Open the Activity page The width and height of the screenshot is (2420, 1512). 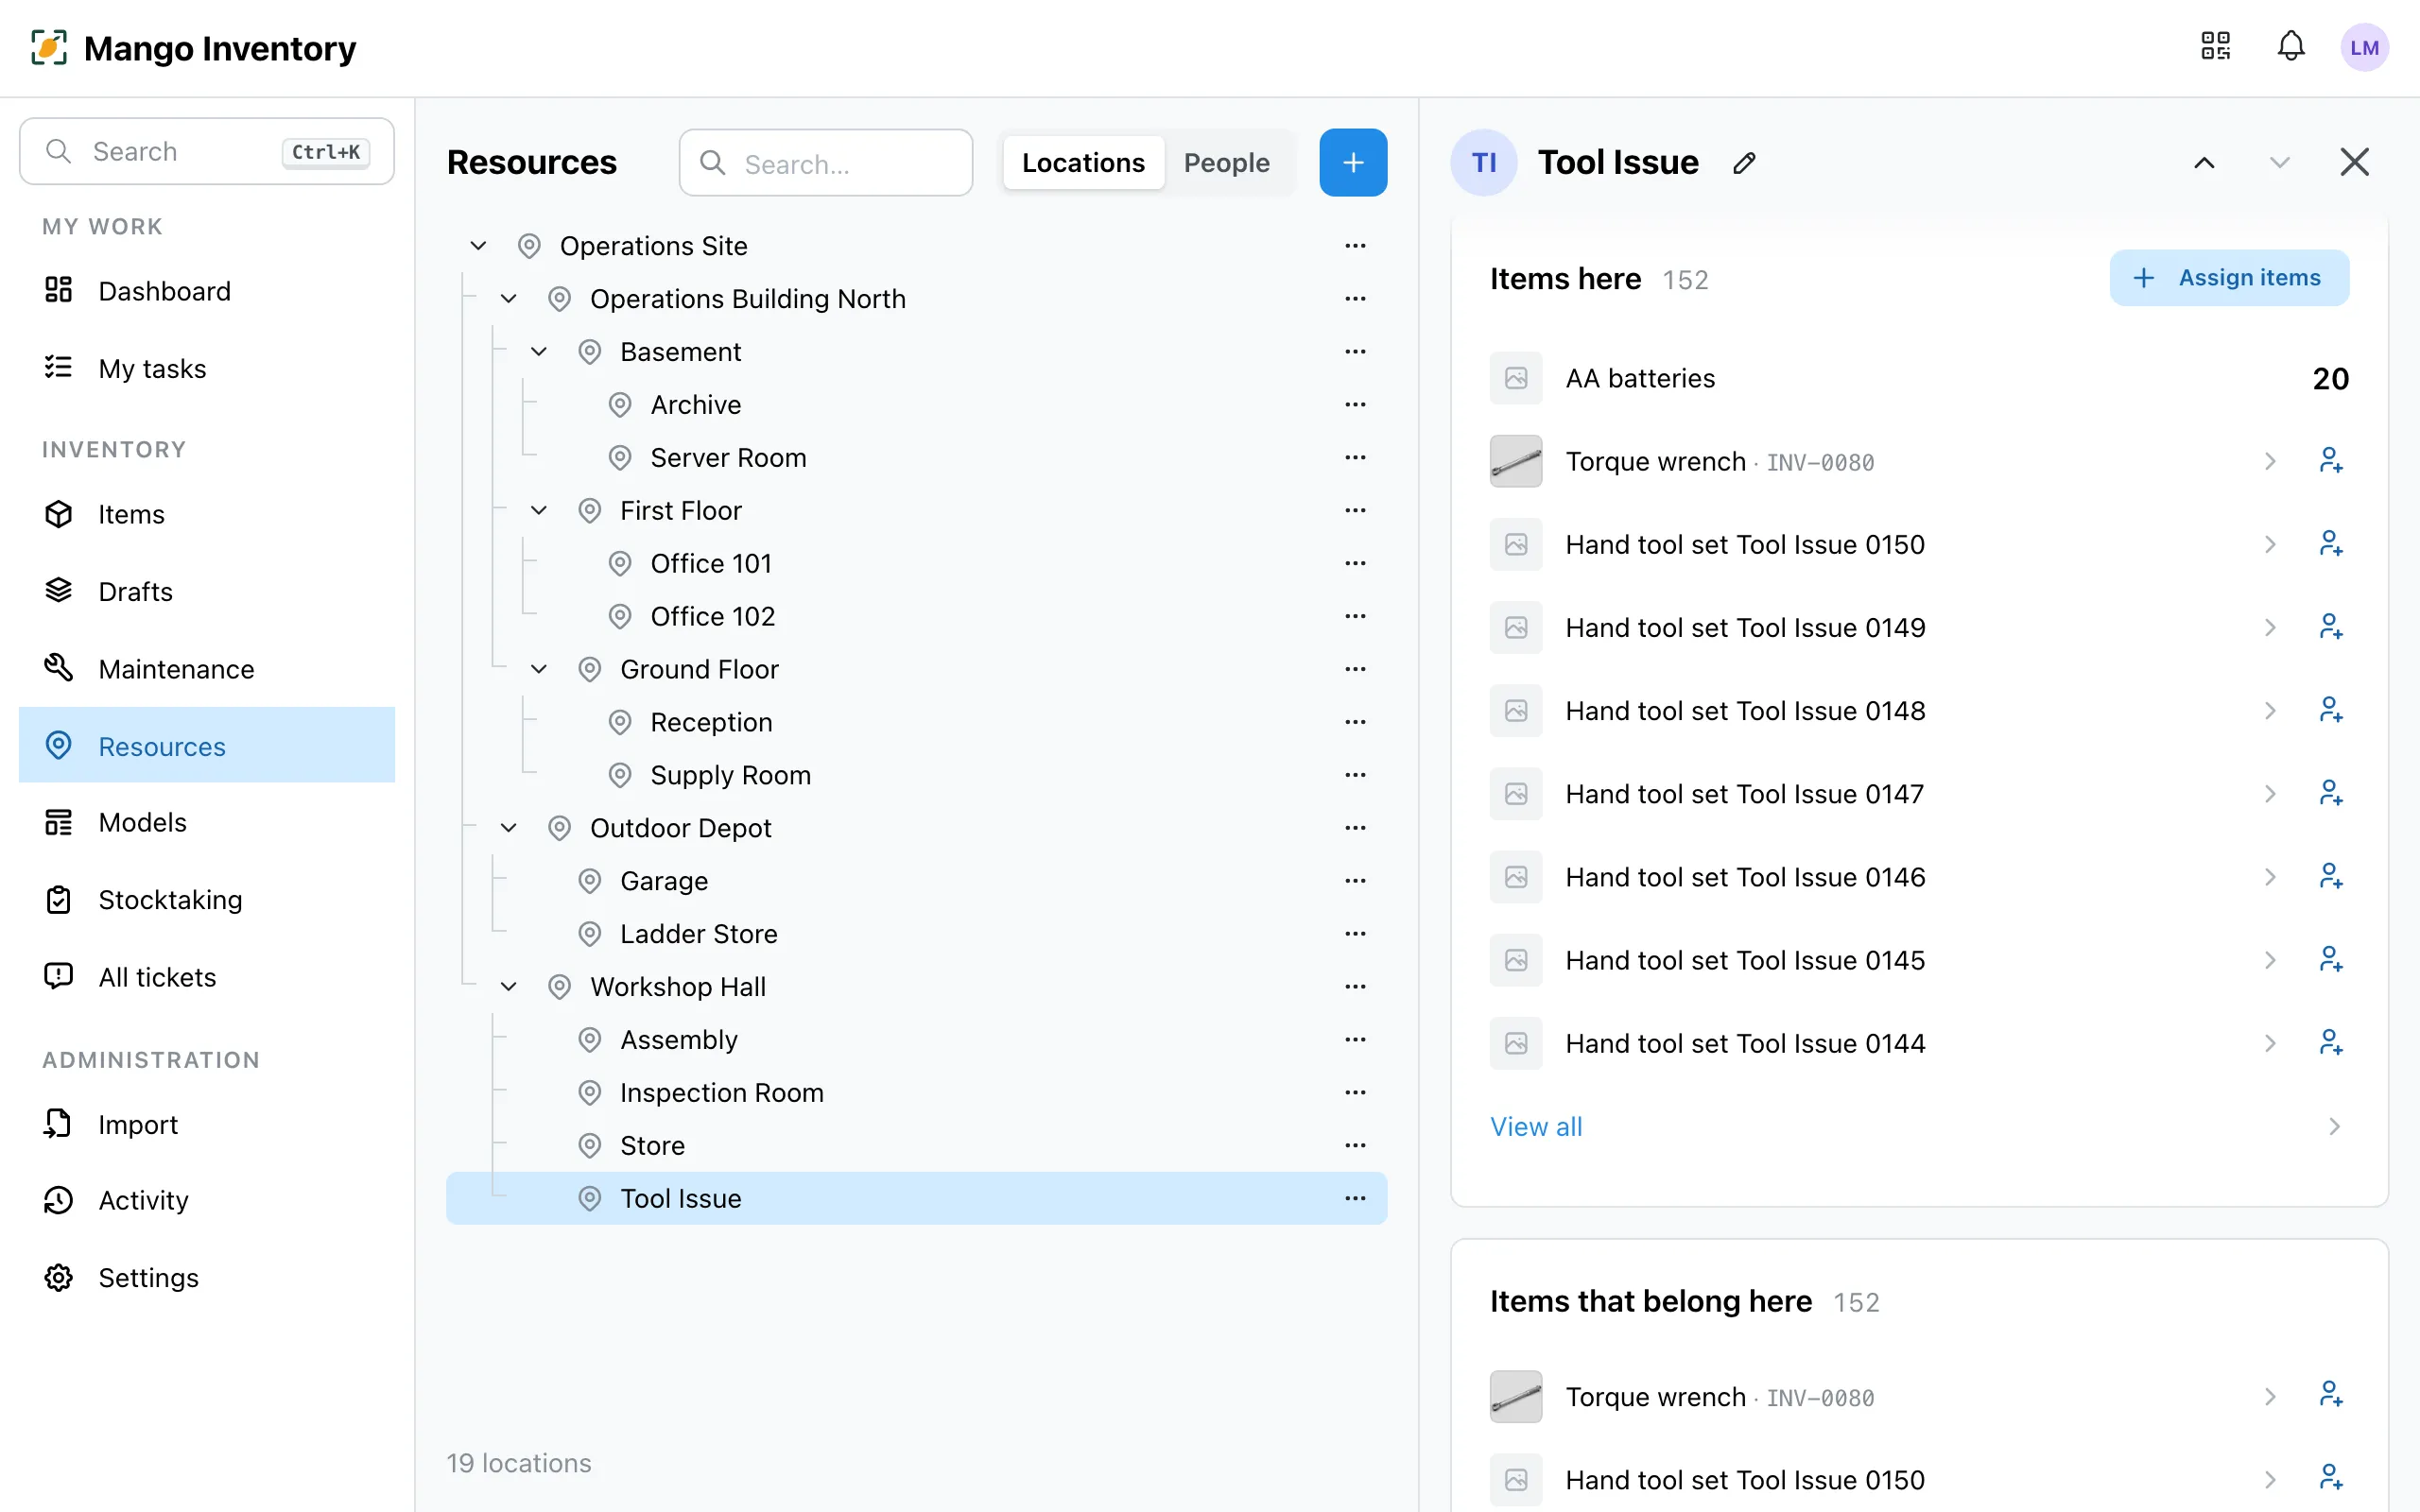tap(207, 1200)
